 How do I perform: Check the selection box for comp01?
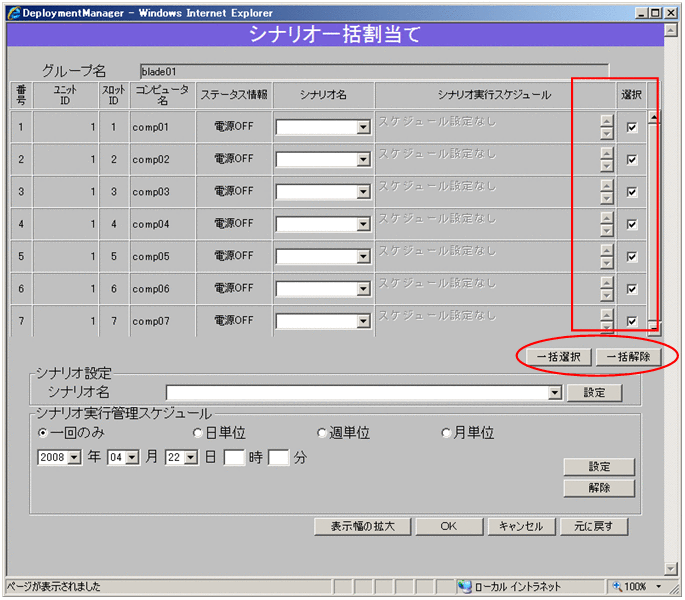632,127
